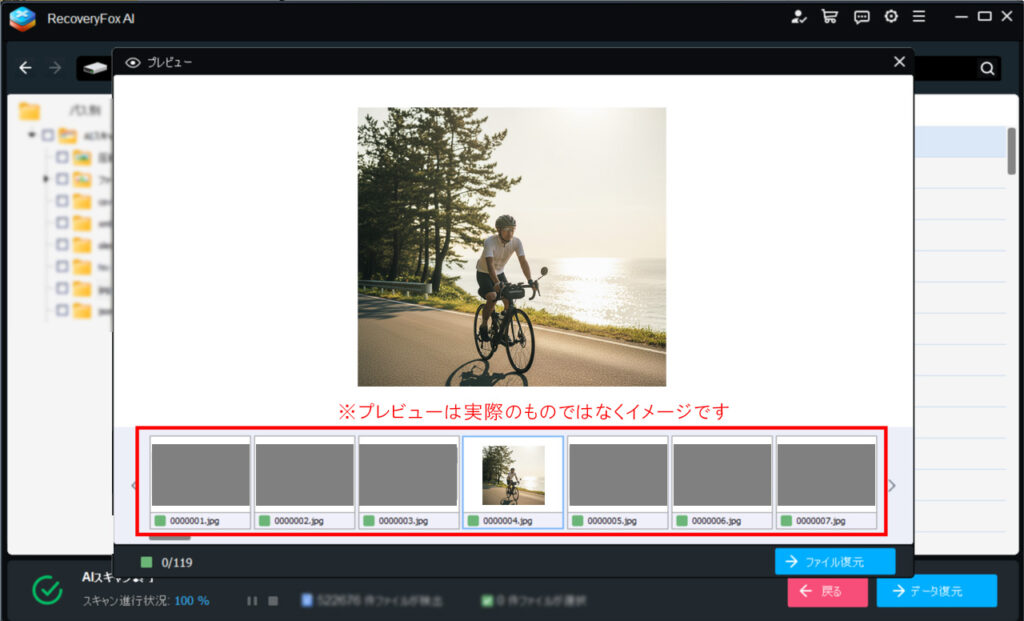Select the 0000005.jpg thumbnail

coord(618,475)
